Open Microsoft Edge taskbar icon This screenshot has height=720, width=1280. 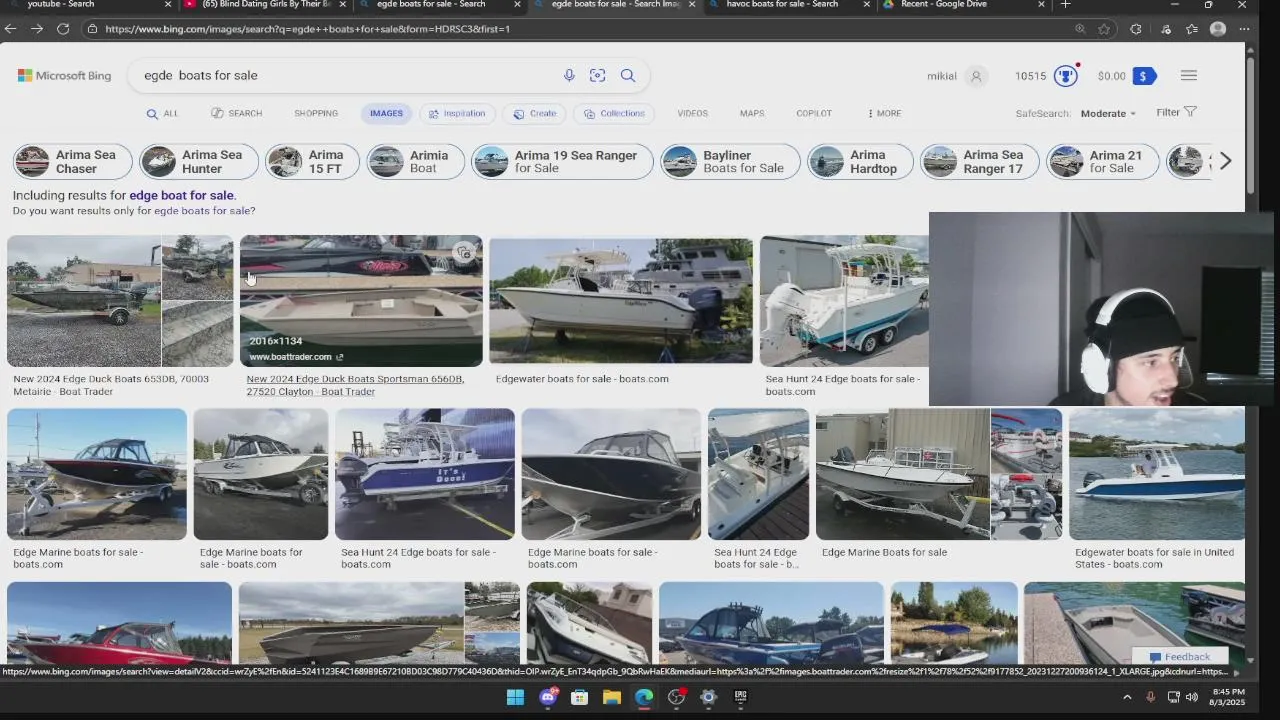644,697
